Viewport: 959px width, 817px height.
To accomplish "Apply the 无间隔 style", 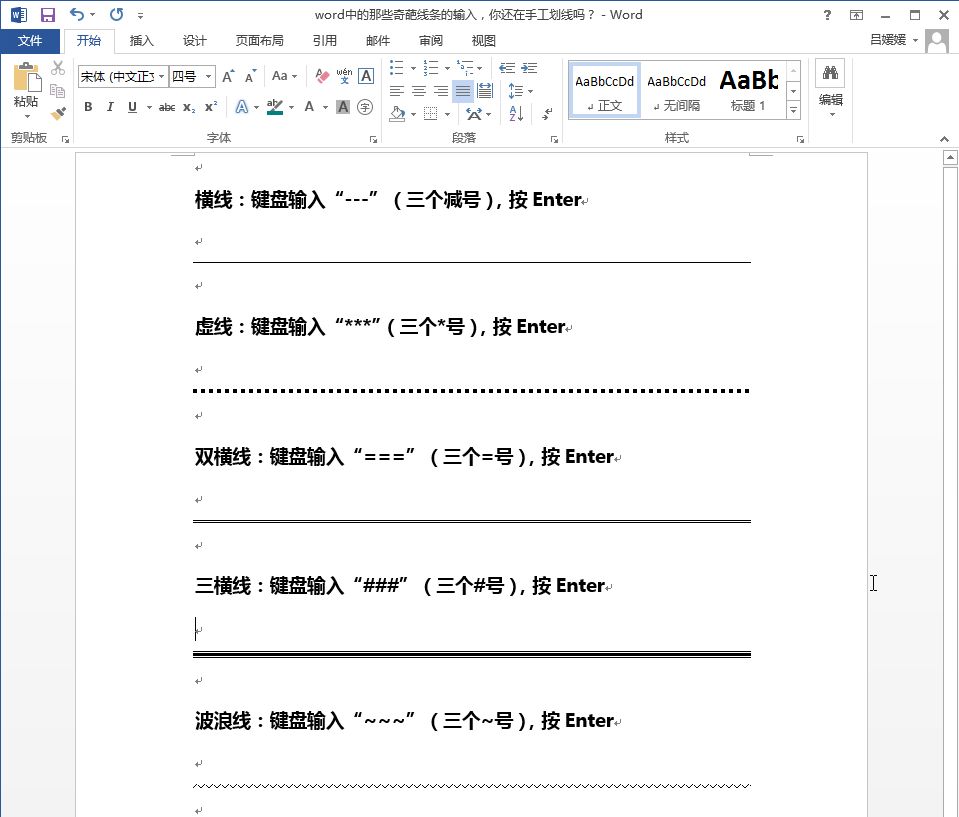I will [x=676, y=90].
